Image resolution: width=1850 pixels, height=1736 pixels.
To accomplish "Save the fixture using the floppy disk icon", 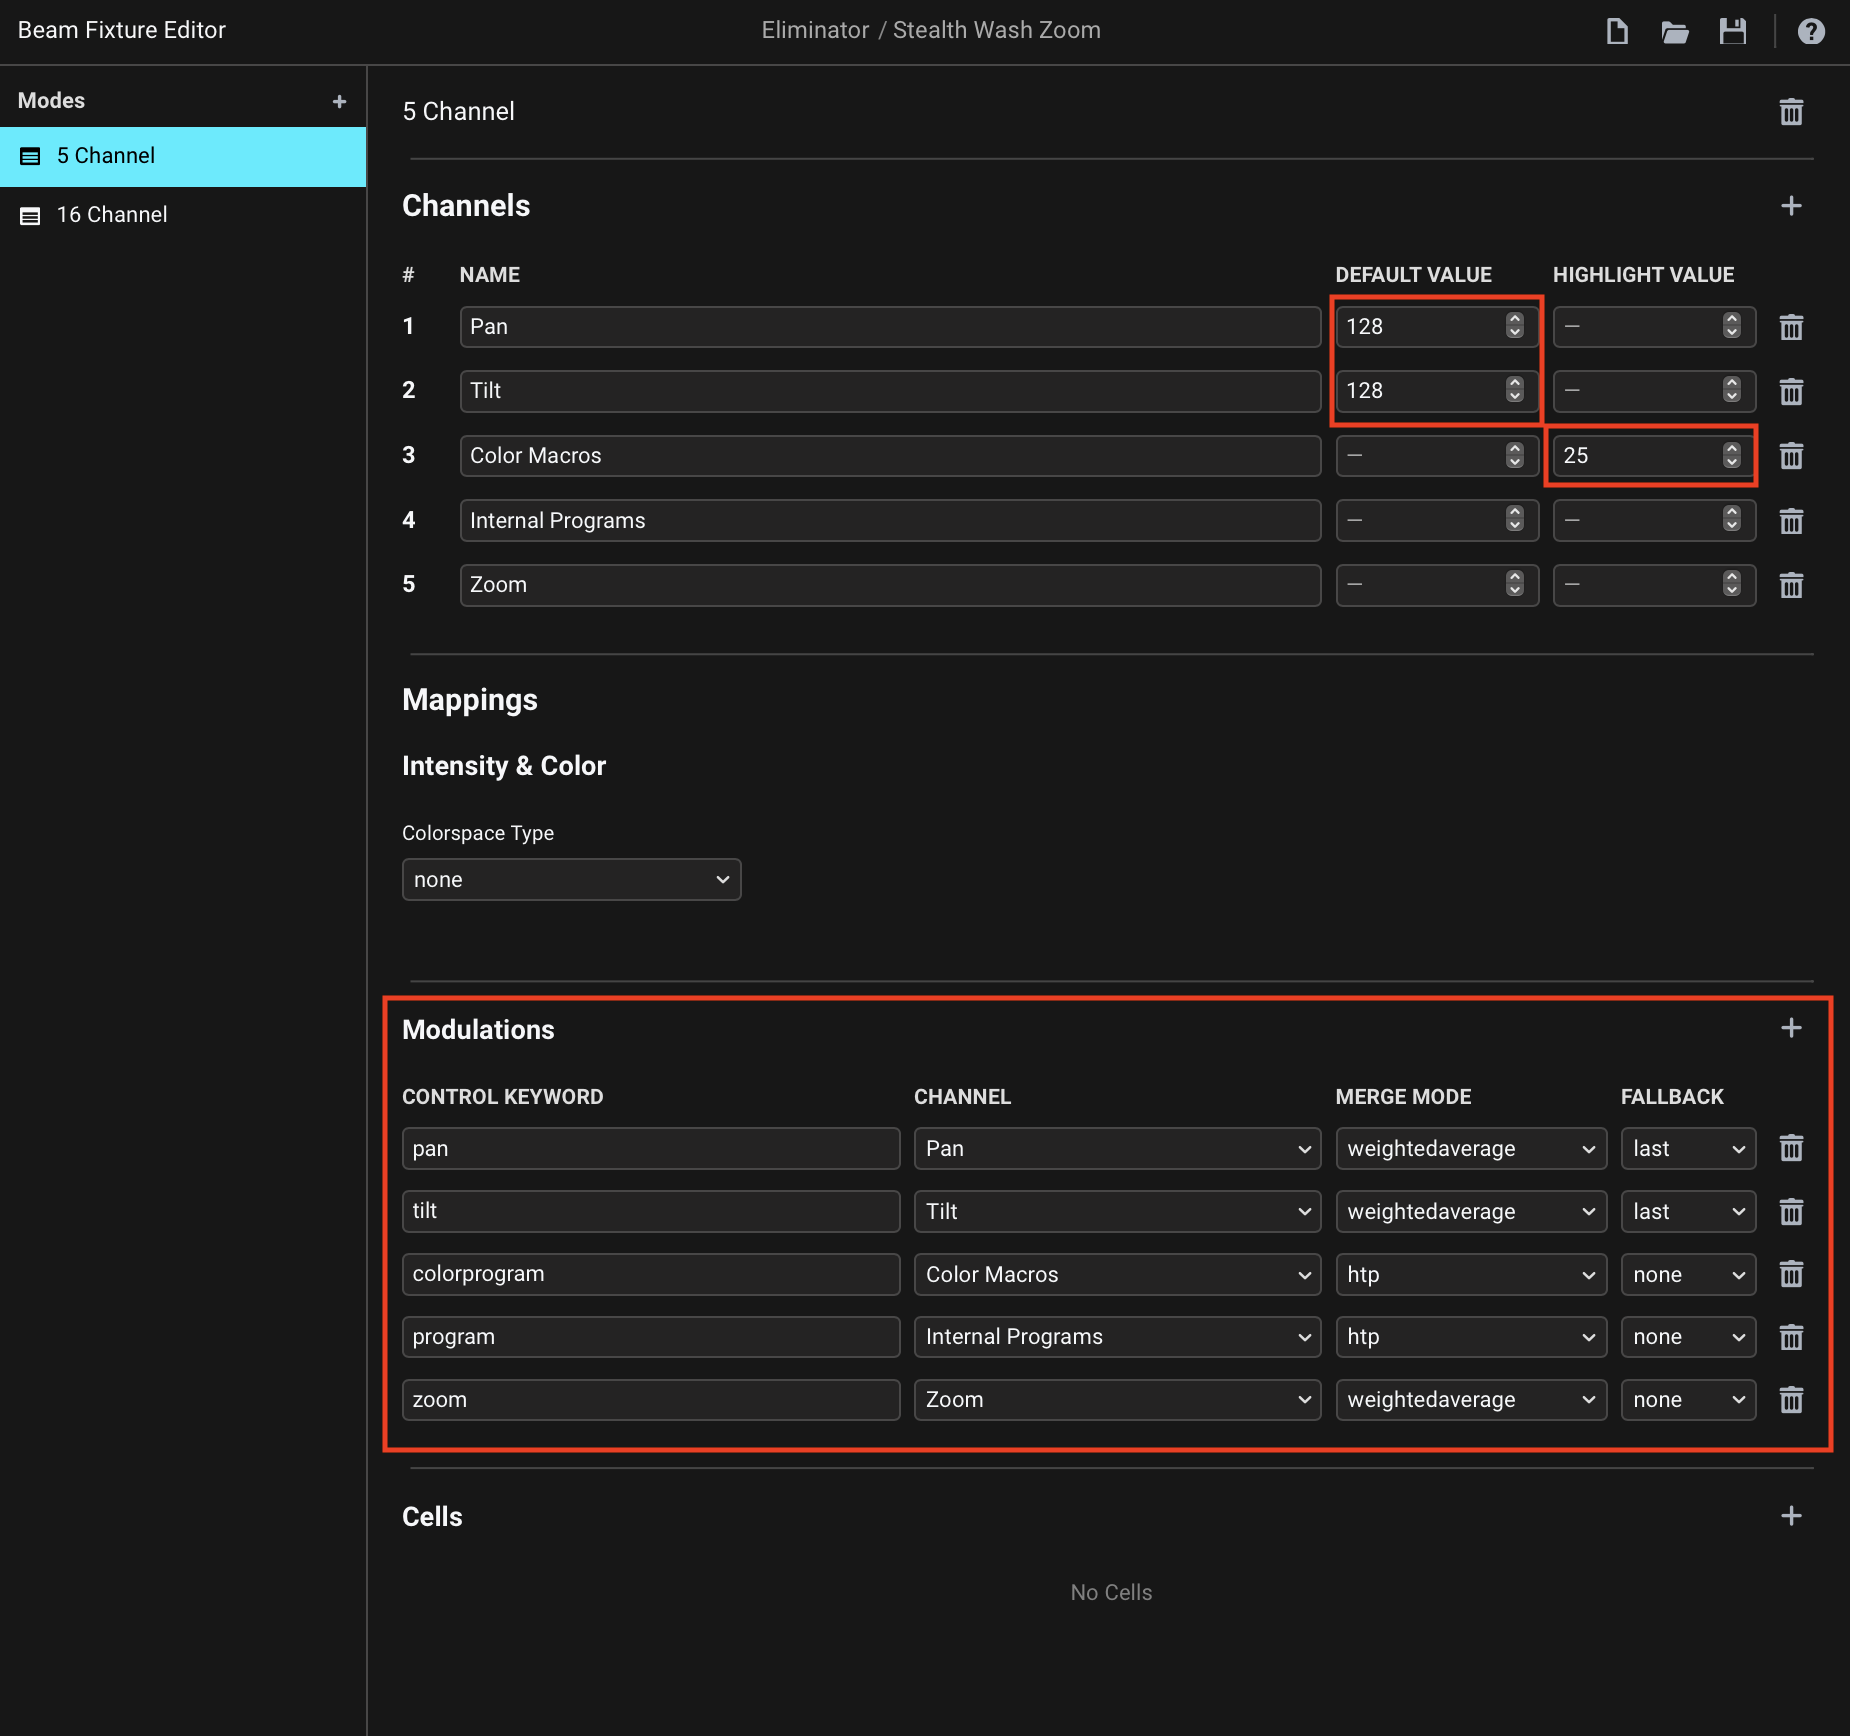I will [1733, 31].
